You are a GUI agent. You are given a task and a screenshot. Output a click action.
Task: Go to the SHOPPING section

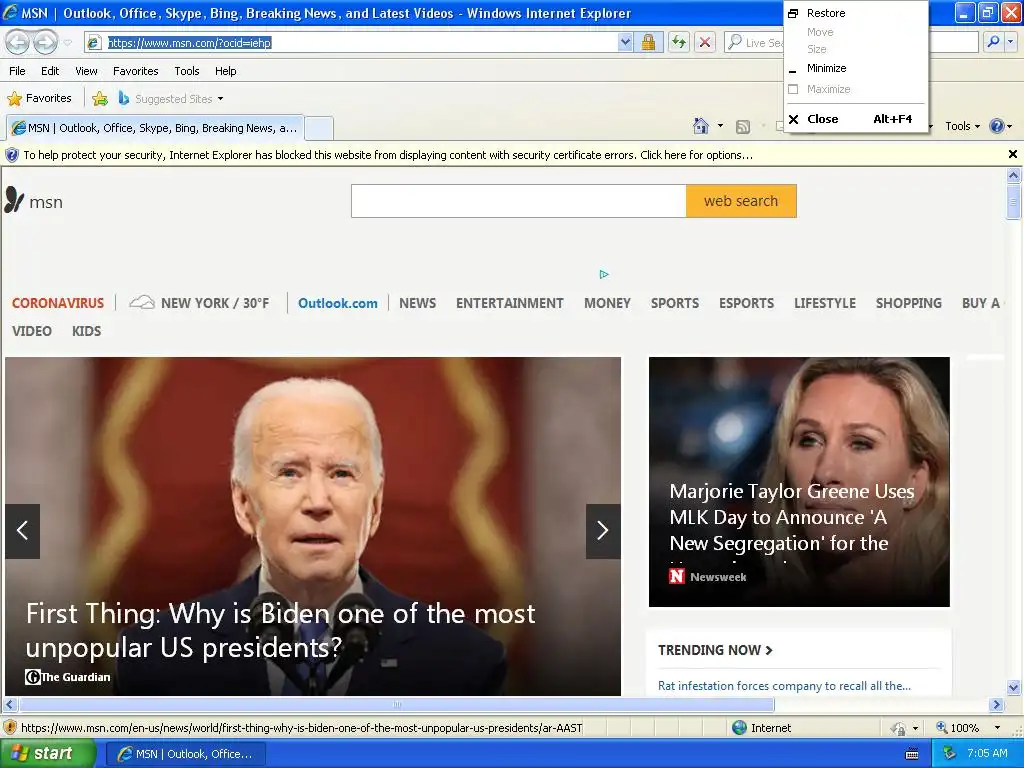[x=908, y=303]
